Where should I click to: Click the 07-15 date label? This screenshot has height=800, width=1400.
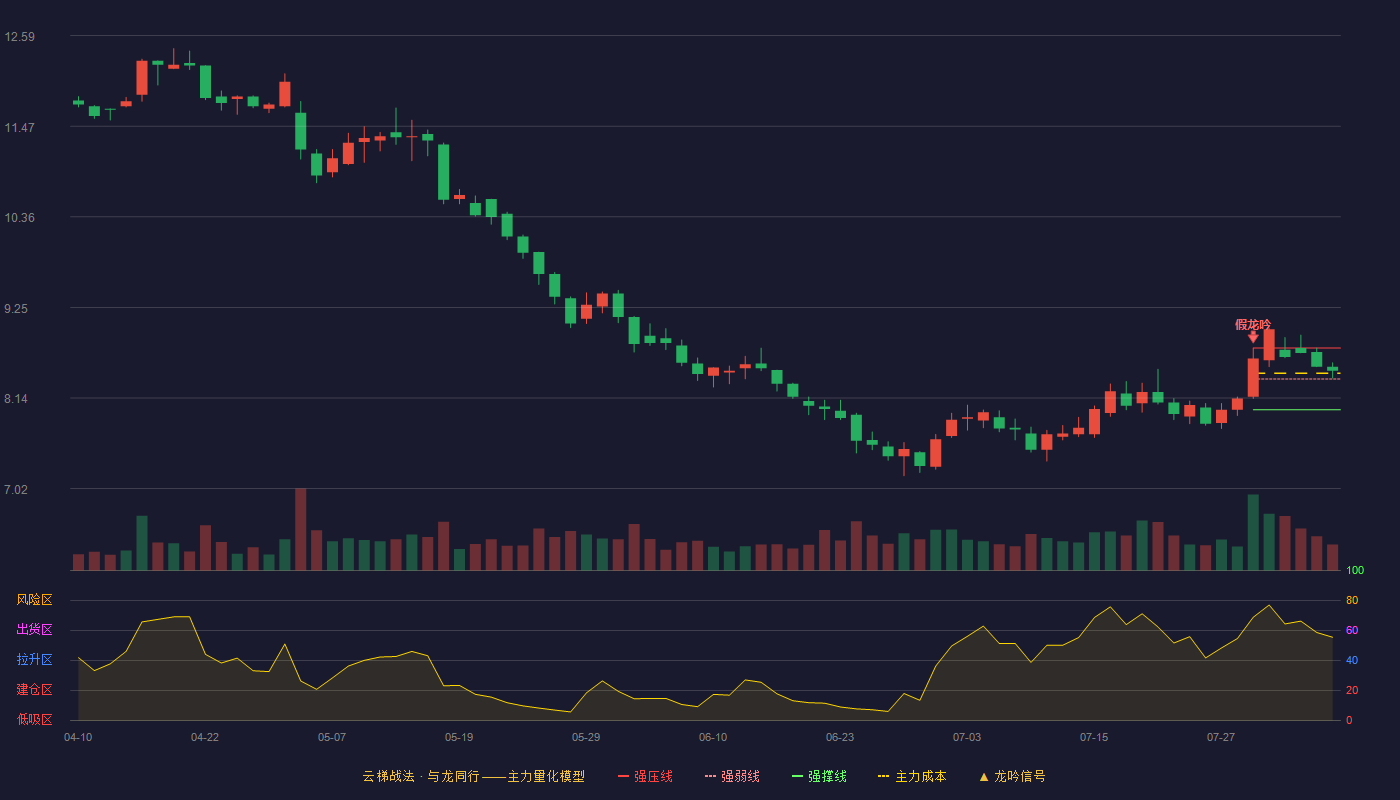click(1094, 737)
